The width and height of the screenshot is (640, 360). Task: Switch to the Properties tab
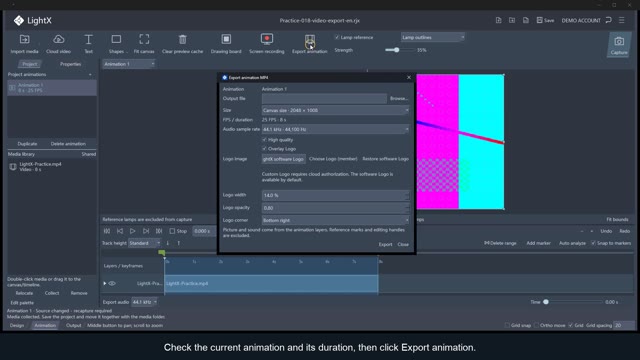pos(70,64)
